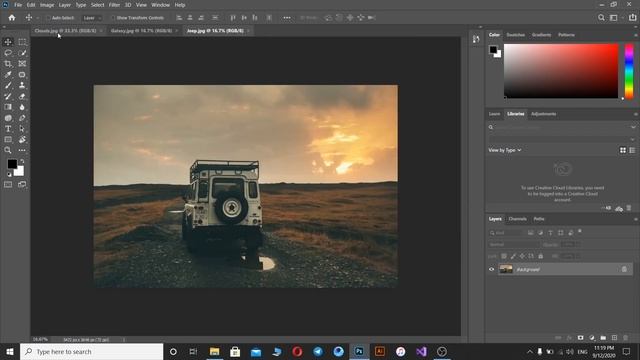Select the Horizontal Type tool

[x=8, y=129]
